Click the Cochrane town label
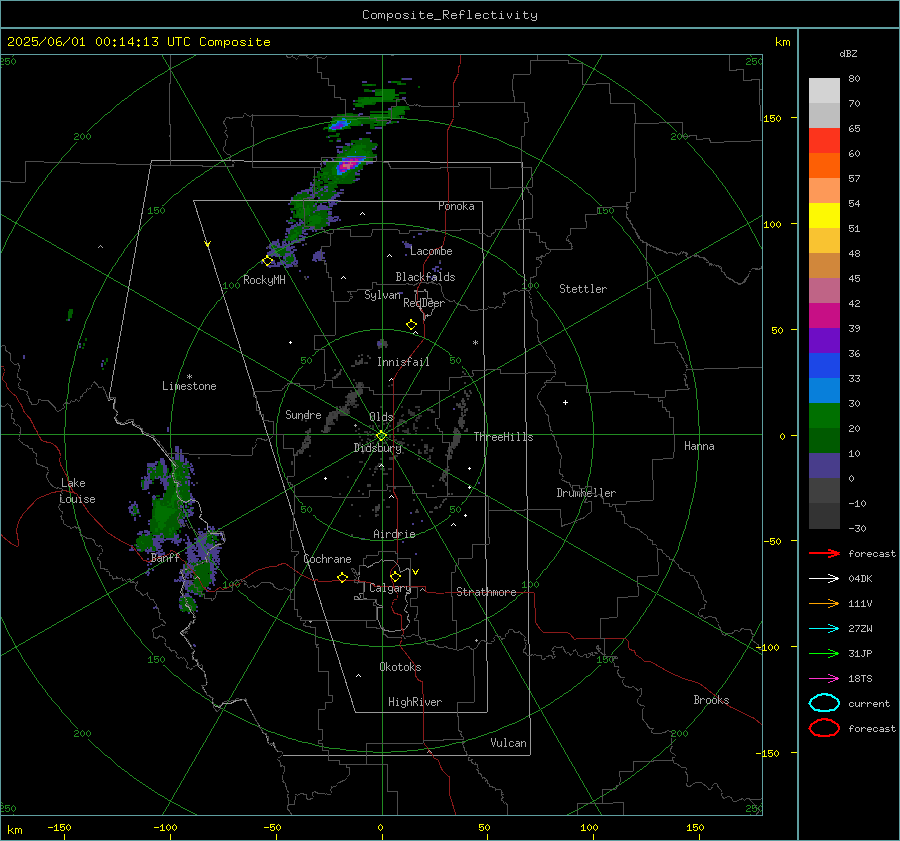Screen dimensions: 900x841 (327, 559)
